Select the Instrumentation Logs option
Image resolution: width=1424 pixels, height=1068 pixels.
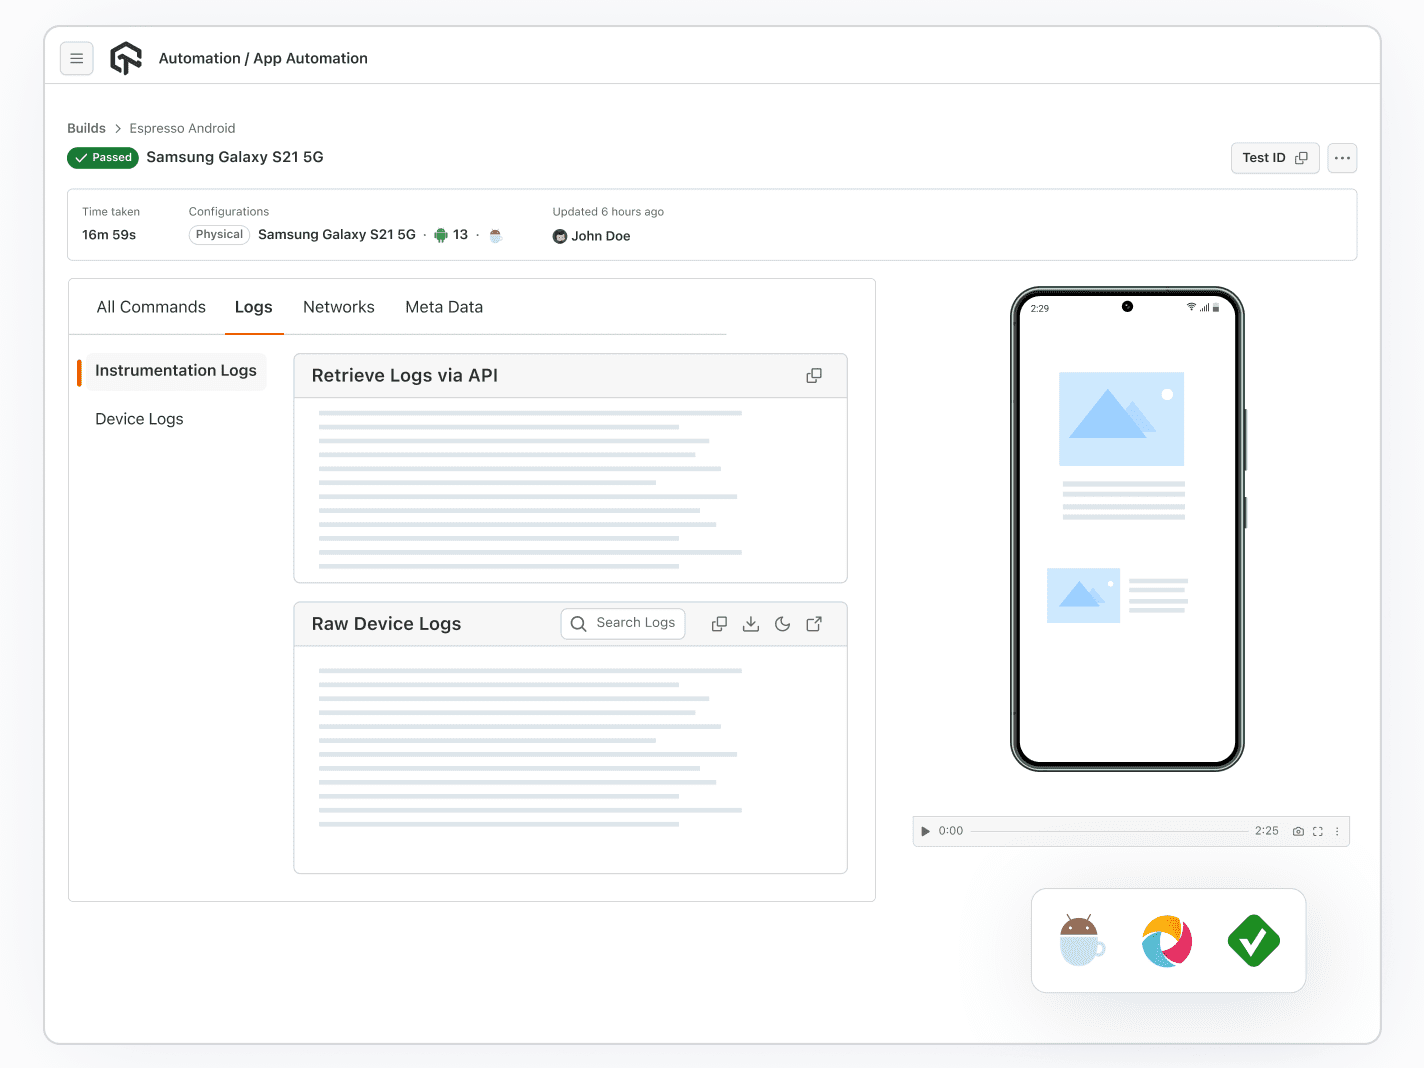click(174, 371)
